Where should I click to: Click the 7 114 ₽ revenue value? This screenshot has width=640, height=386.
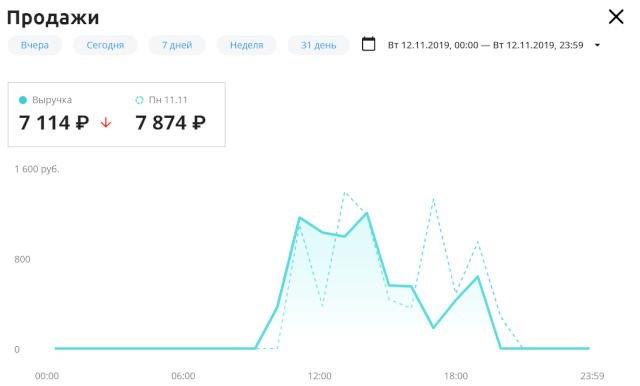click(54, 122)
